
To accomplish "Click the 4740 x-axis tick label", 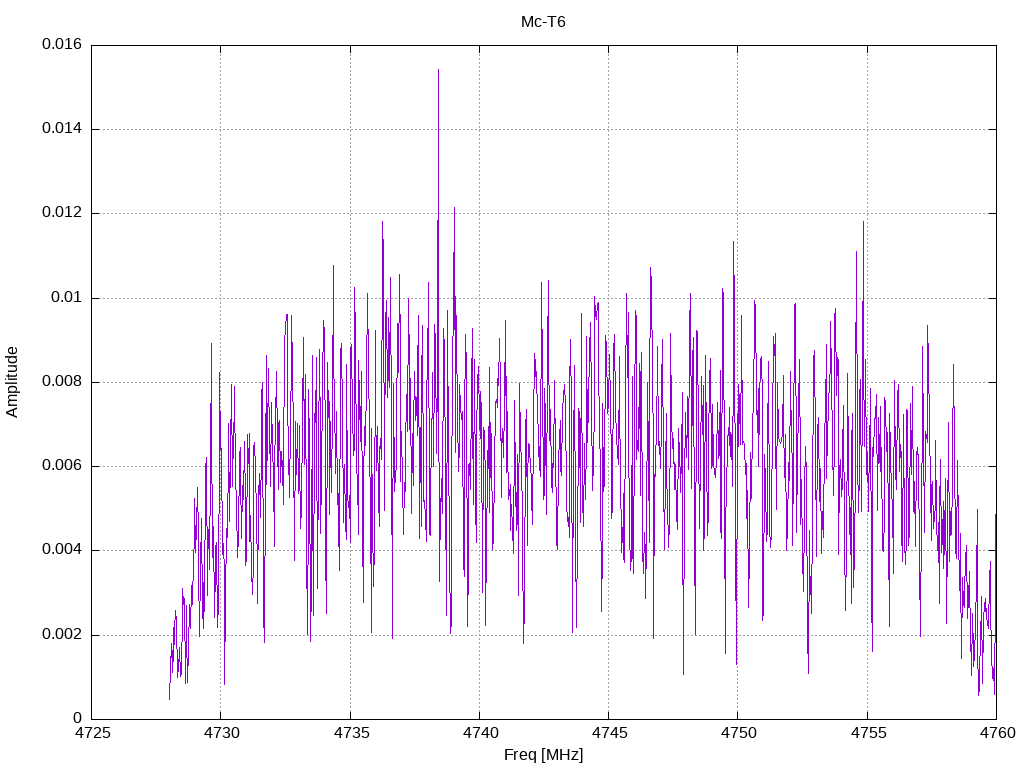I will 480,733.
